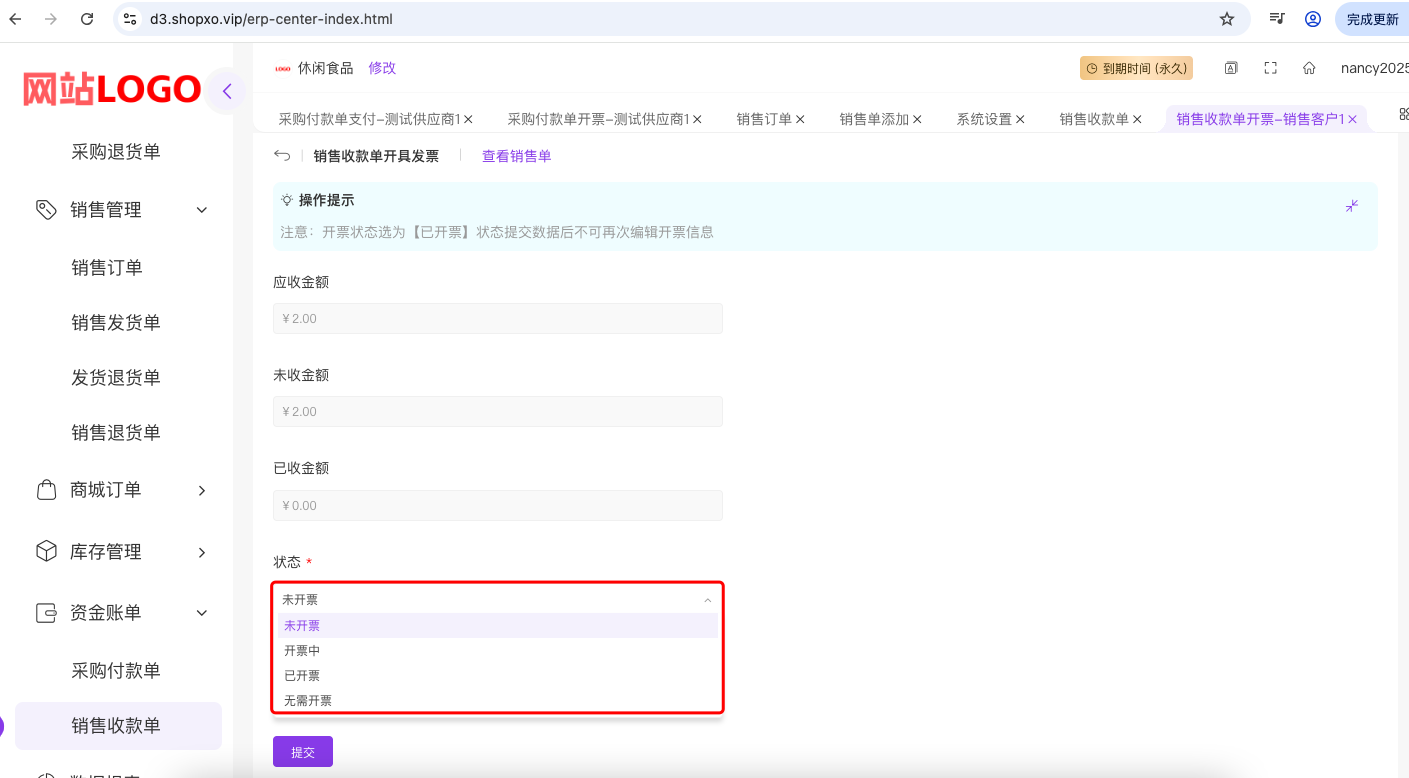Screen dimensions: 1409x778
Task: Click the 休闲食品 store name
Action: [326, 68]
